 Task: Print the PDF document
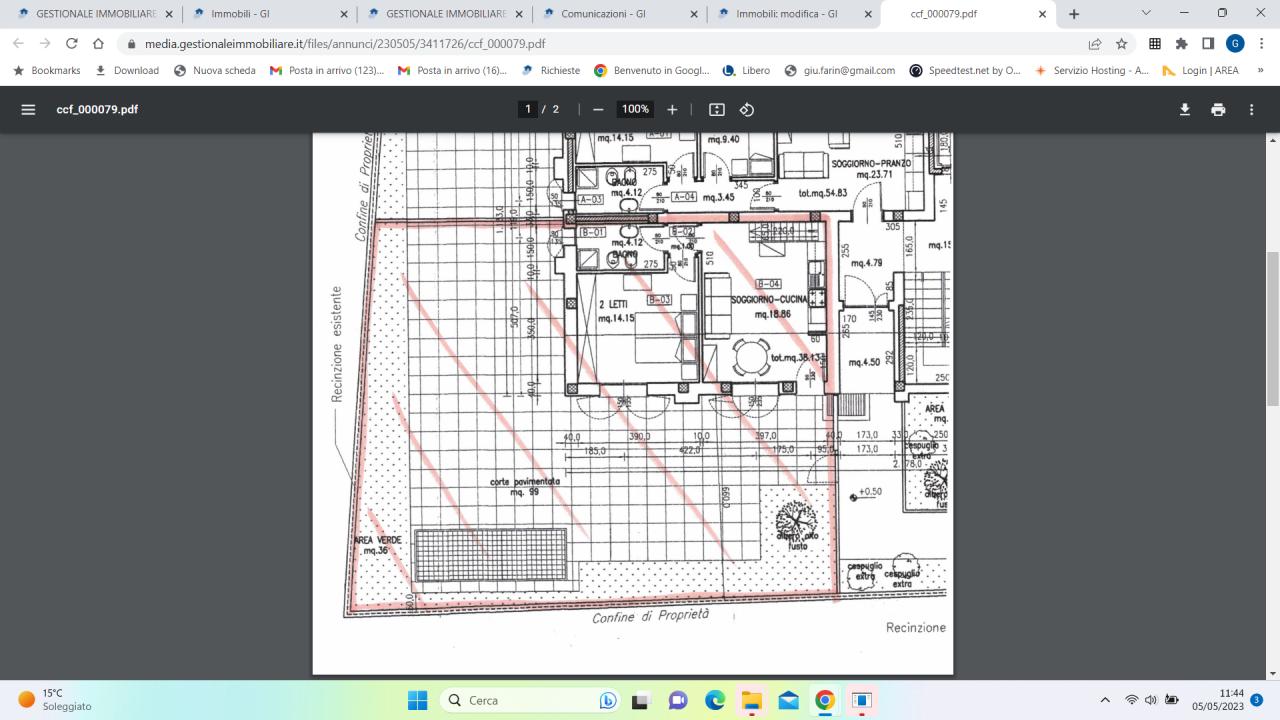1218,109
